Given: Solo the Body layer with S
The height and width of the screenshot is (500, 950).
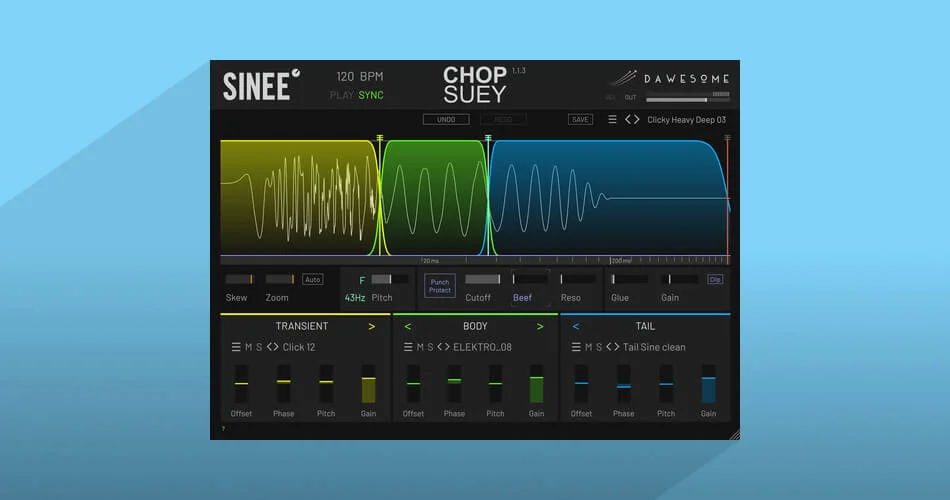Looking at the screenshot, I should (x=430, y=347).
